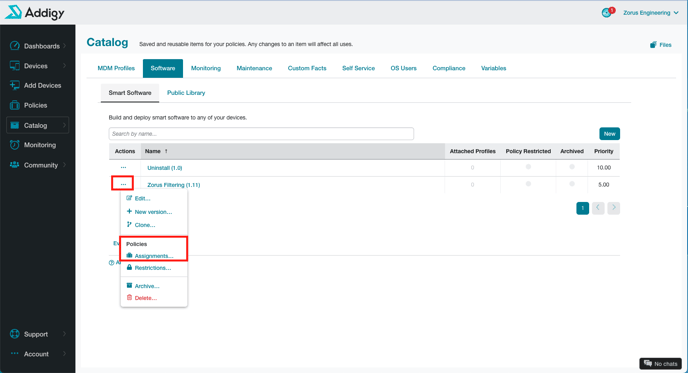The width and height of the screenshot is (688, 373).
Task: Expand the Catalog submenu chevron
Action: point(64,125)
